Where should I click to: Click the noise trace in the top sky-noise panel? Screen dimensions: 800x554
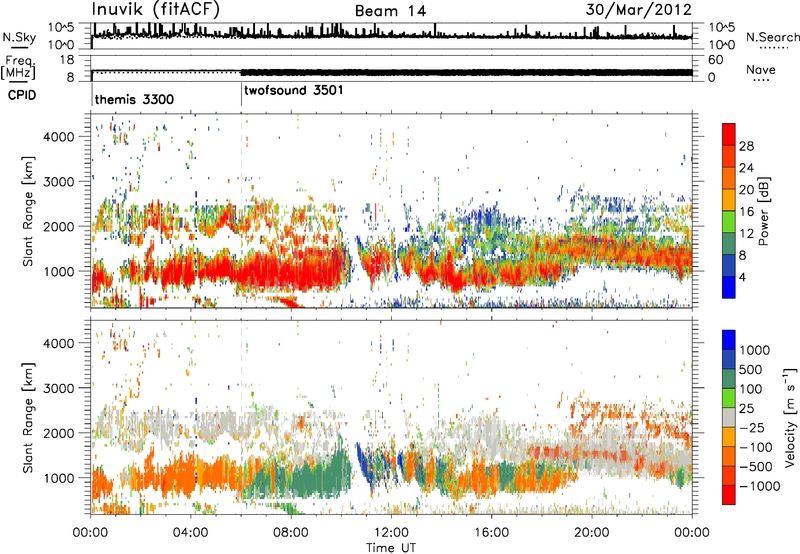click(391, 35)
